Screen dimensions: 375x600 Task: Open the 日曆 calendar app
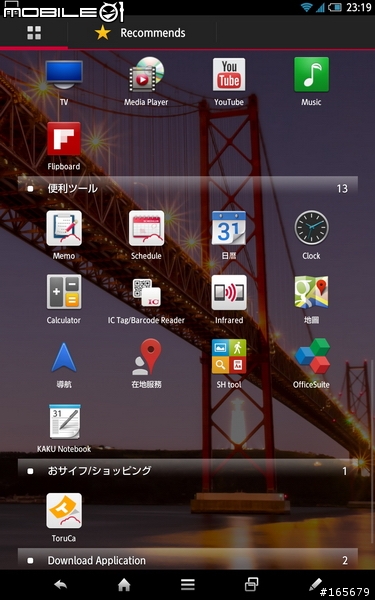229,228
